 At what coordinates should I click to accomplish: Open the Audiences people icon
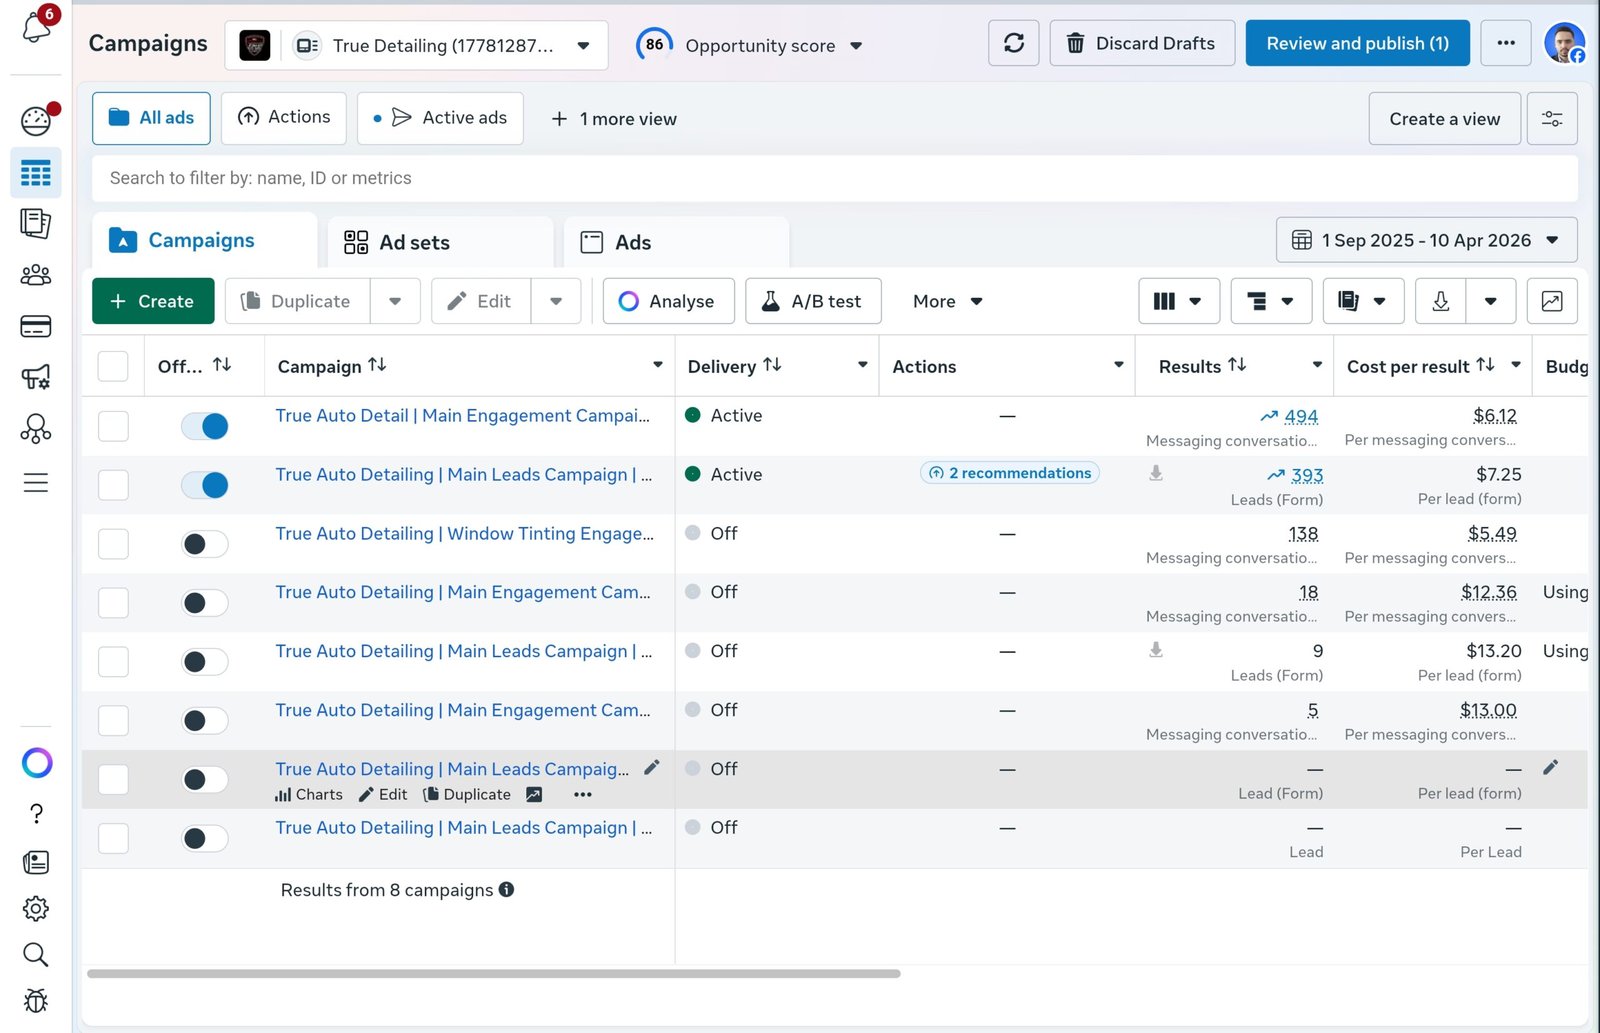[x=36, y=275]
